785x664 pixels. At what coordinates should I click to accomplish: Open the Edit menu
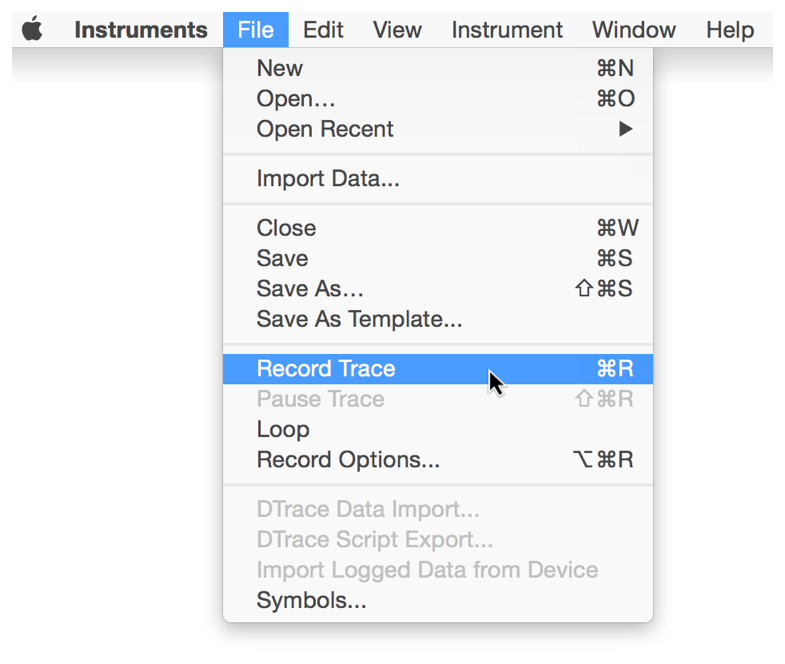click(x=323, y=30)
